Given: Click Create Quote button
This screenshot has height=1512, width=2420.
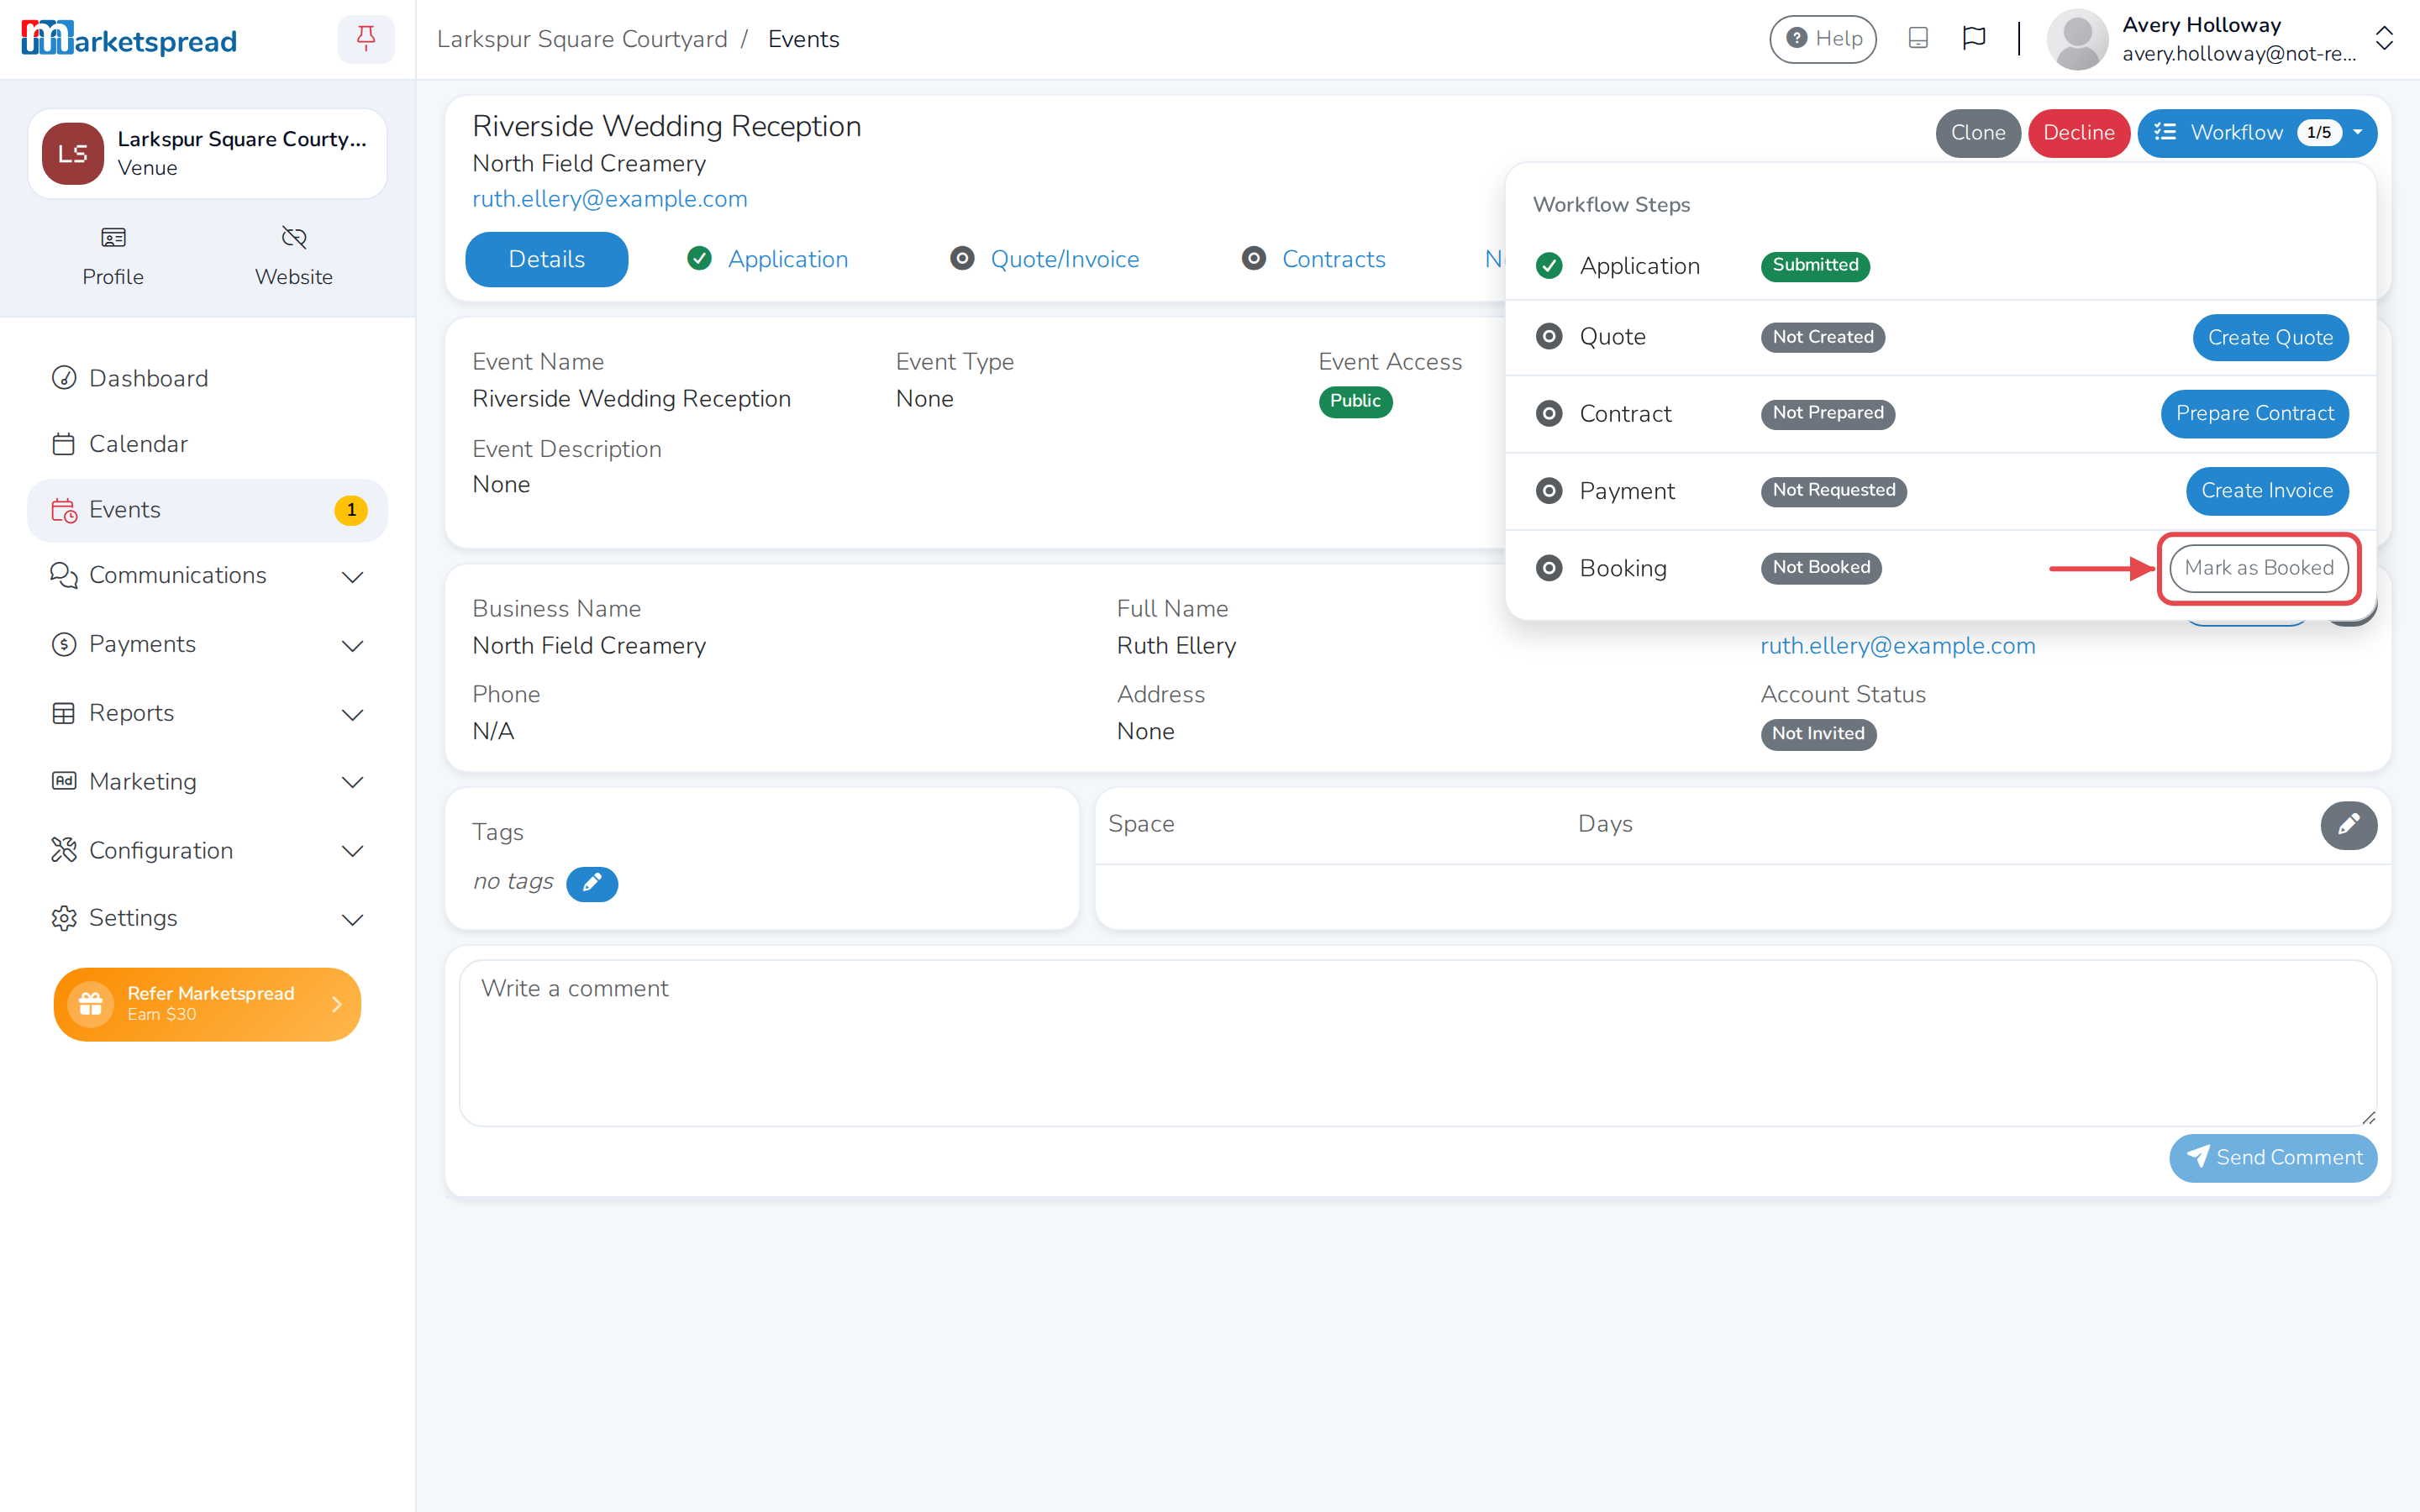Looking at the screenshot, I should click(2270, 338).
